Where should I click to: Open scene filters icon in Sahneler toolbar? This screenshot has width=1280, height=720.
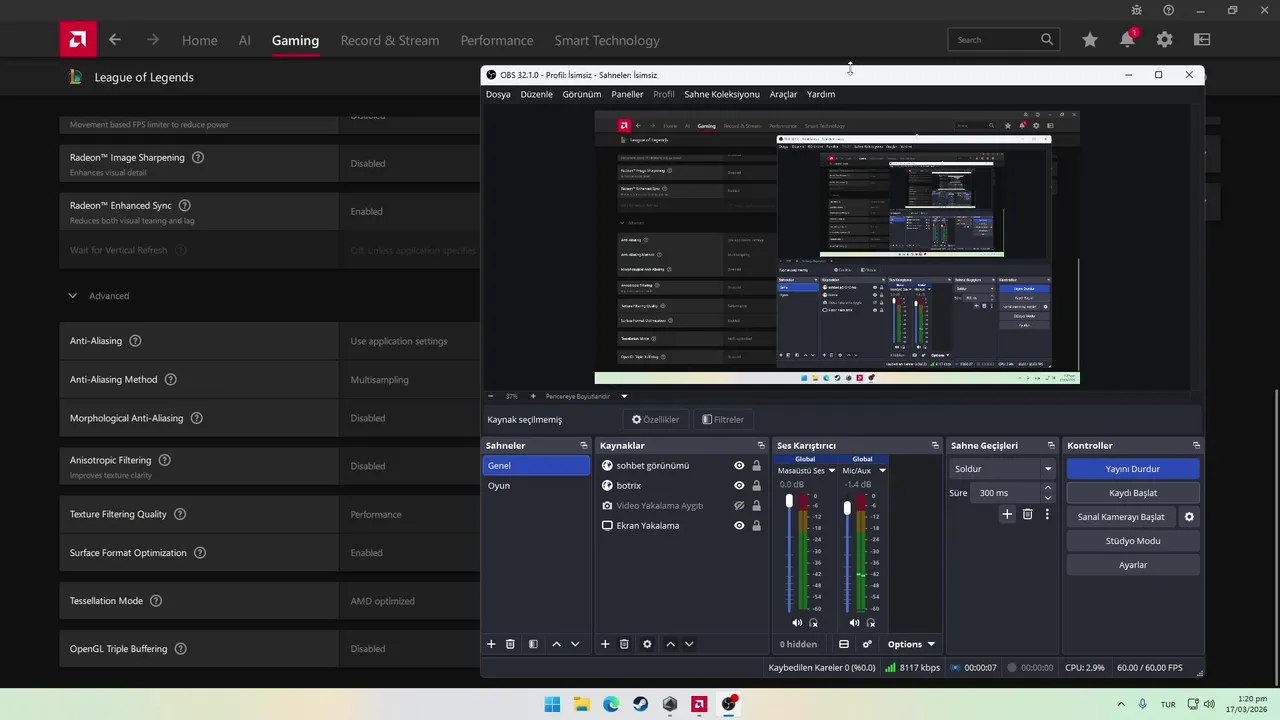(533, 644)
